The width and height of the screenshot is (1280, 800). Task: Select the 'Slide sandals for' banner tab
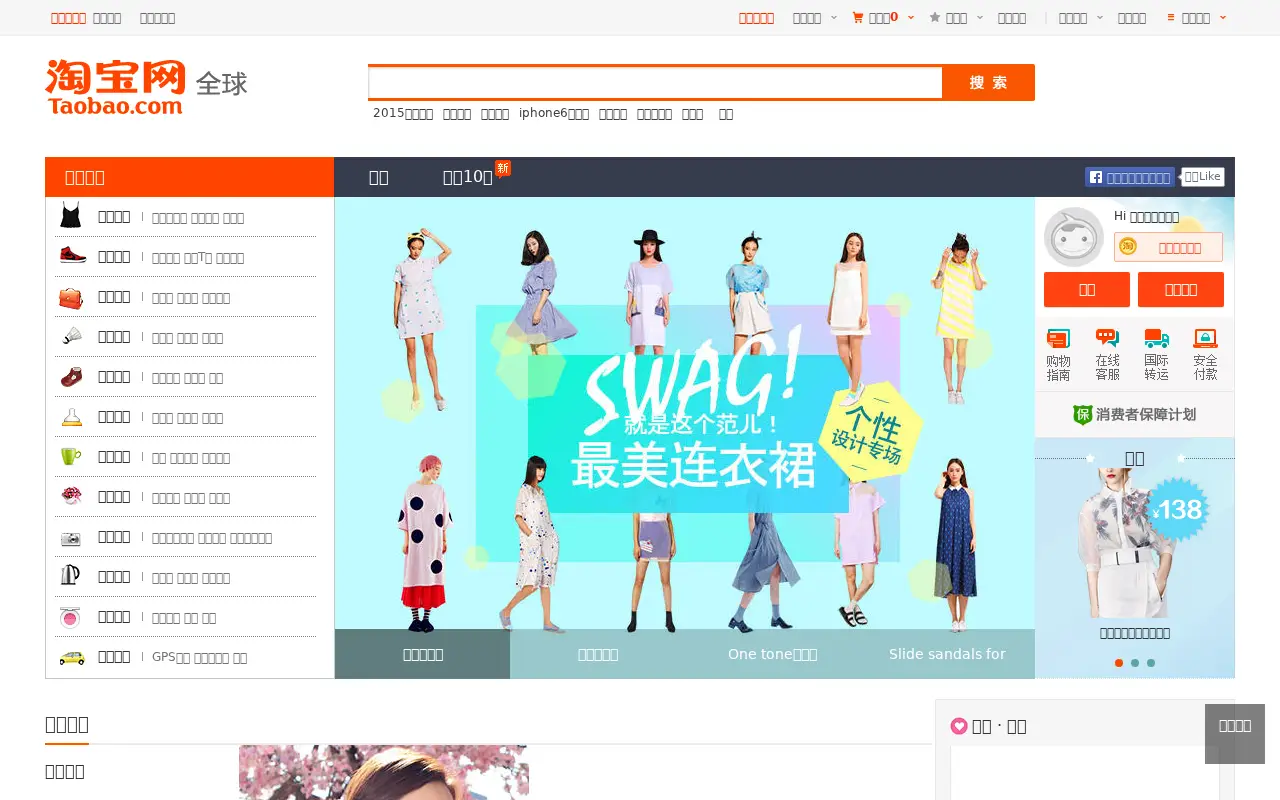click(x=947, y=654)
